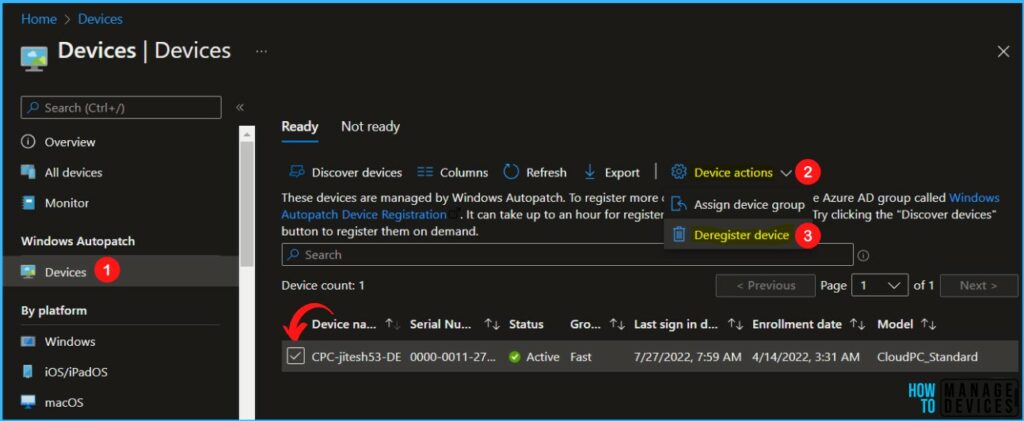Screen dimensions: 1024x421
Task: Sort by Last sign in date arrows
Action: (x=735, y=324)
